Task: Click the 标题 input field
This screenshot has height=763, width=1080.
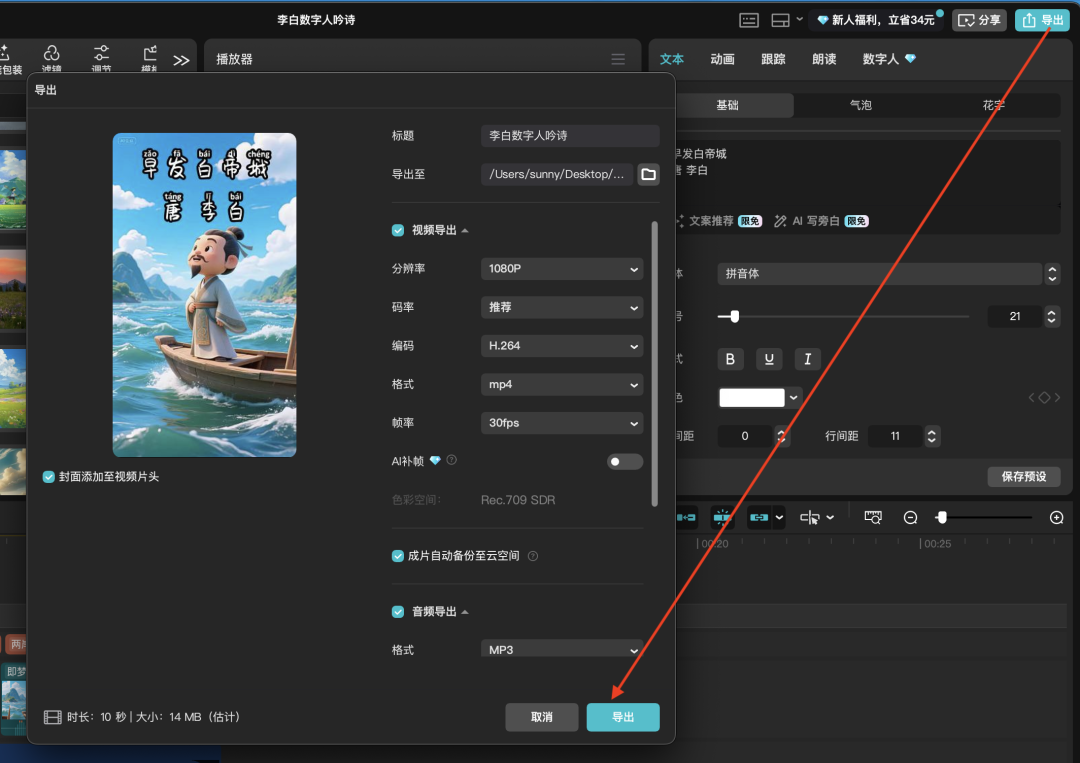Action: (570, 136)
